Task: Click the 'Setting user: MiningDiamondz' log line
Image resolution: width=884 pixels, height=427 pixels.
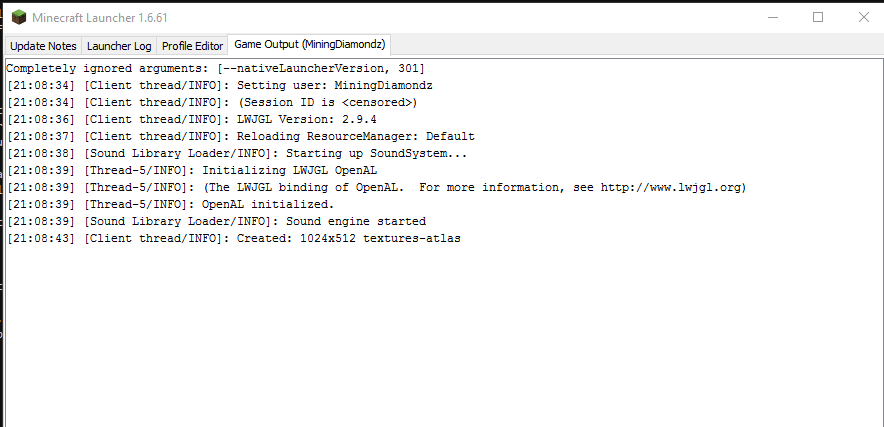Action: coord(220,86)
